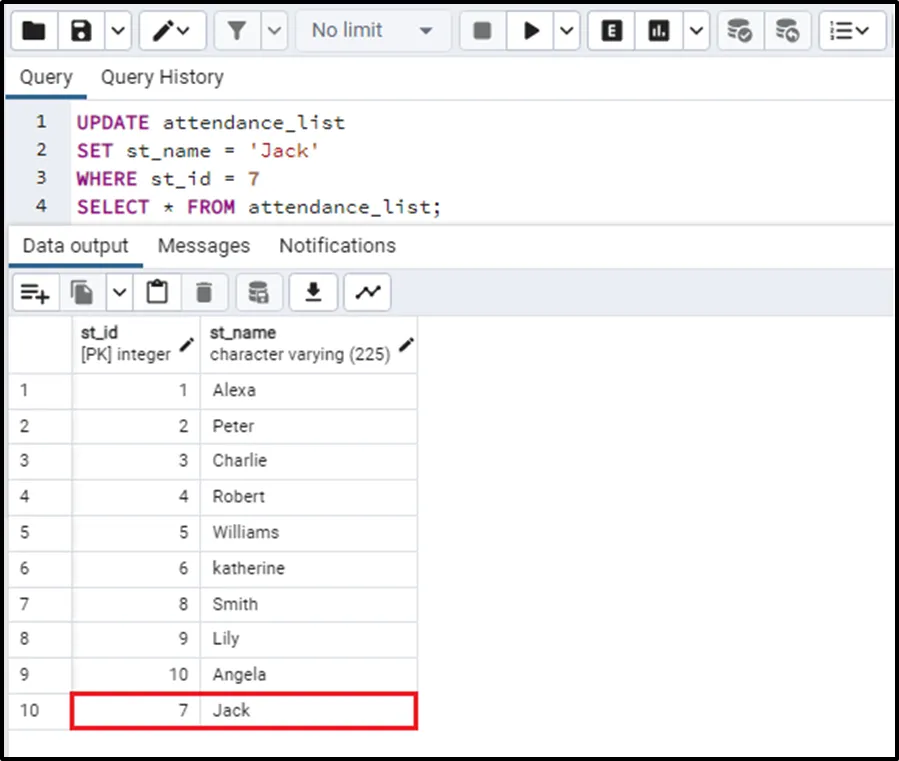Run the query with Execute button
This screenshot has height=761, width=899.
[x=530, y=31]
